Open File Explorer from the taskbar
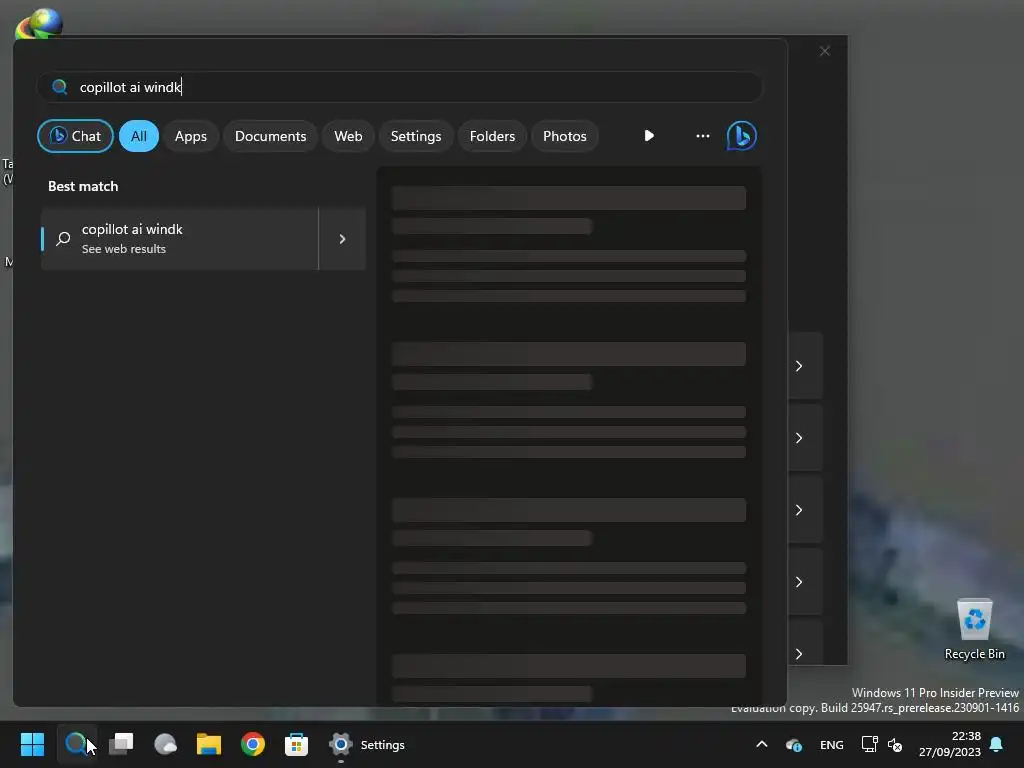 [x=209, y=744]
